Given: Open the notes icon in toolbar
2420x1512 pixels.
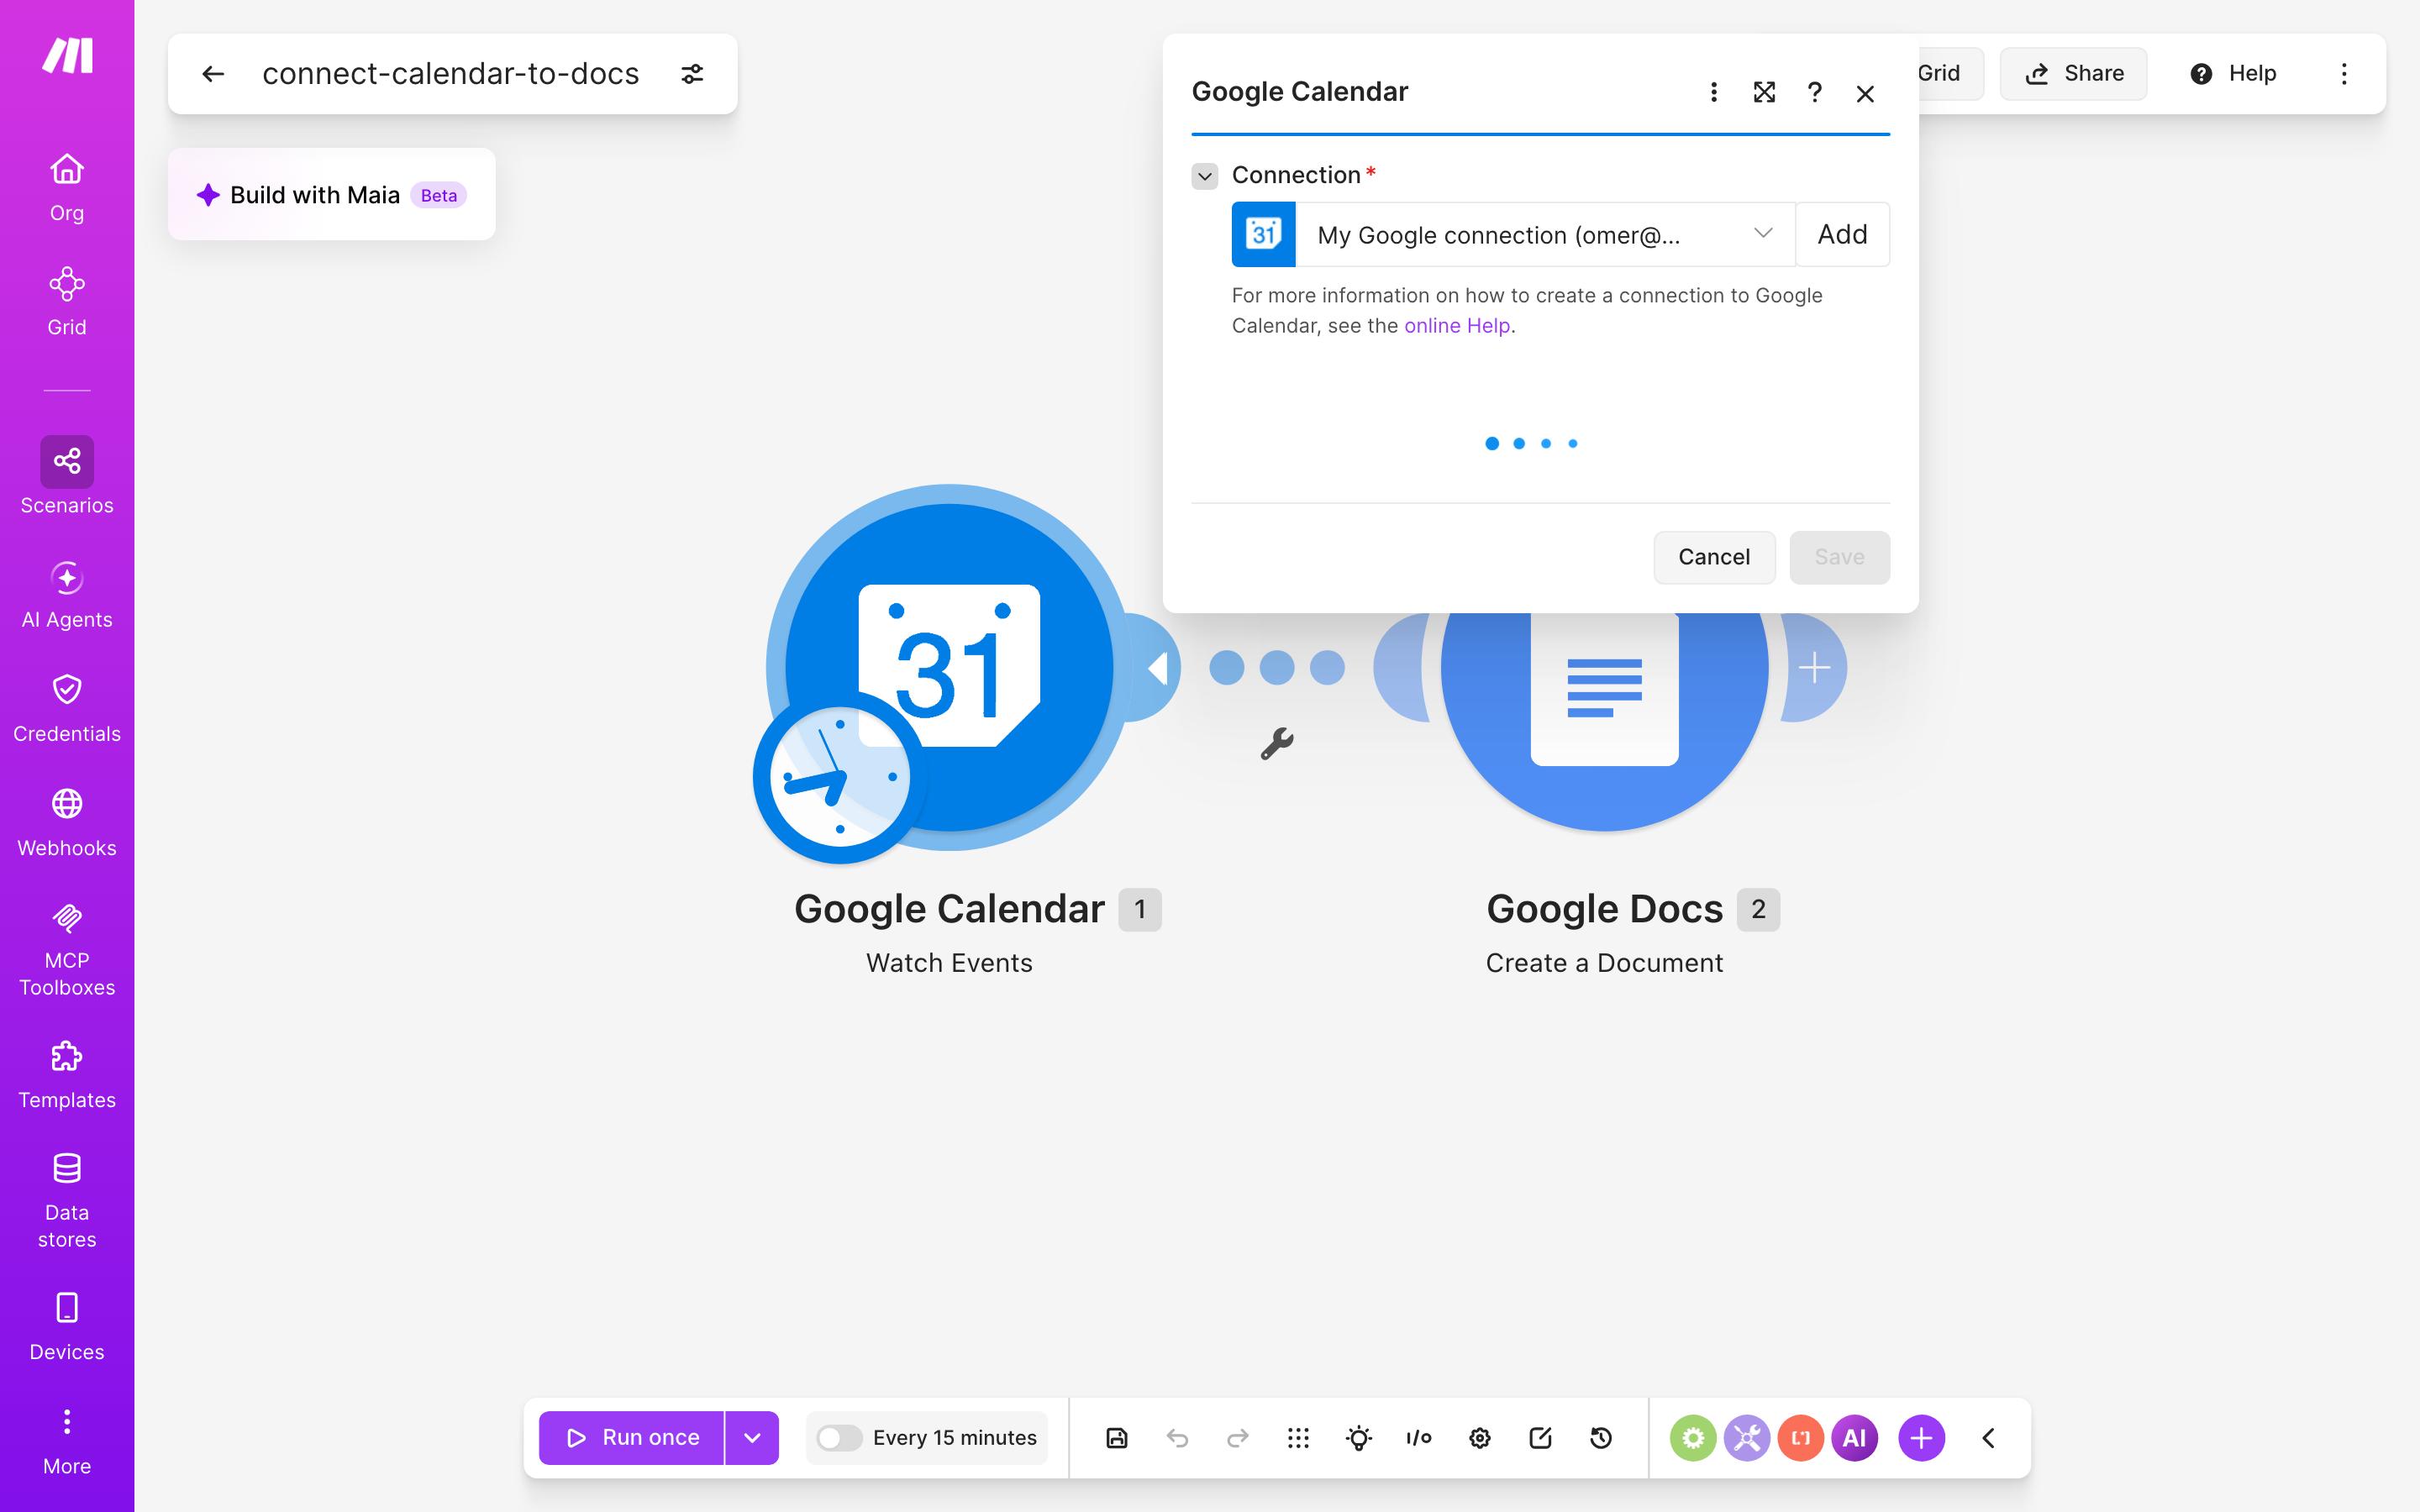Looking at the screenshot, I should (x=1540, y=1438).
